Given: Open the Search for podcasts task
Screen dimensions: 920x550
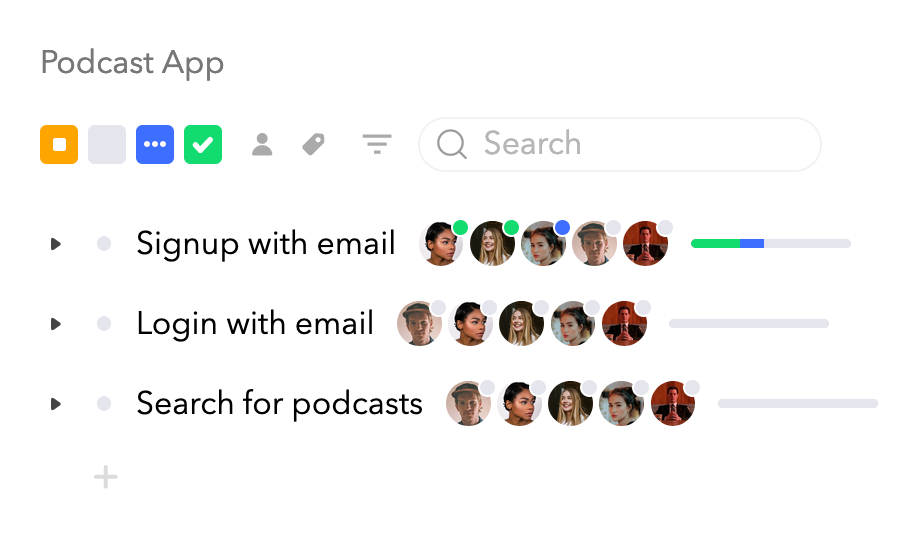Looking at the screenshot, I should pos(279,404).
